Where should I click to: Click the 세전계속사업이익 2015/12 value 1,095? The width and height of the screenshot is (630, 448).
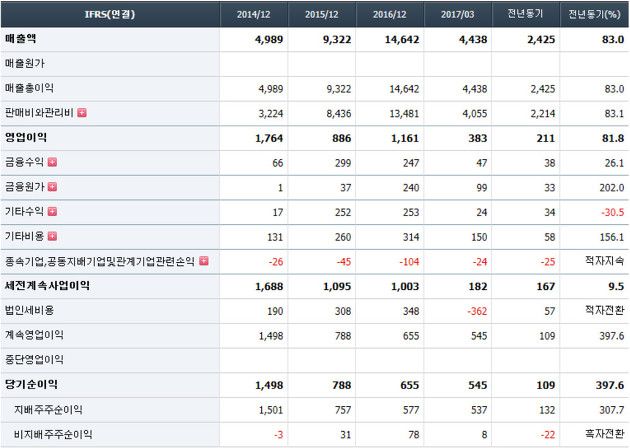[x=337, y=287]
